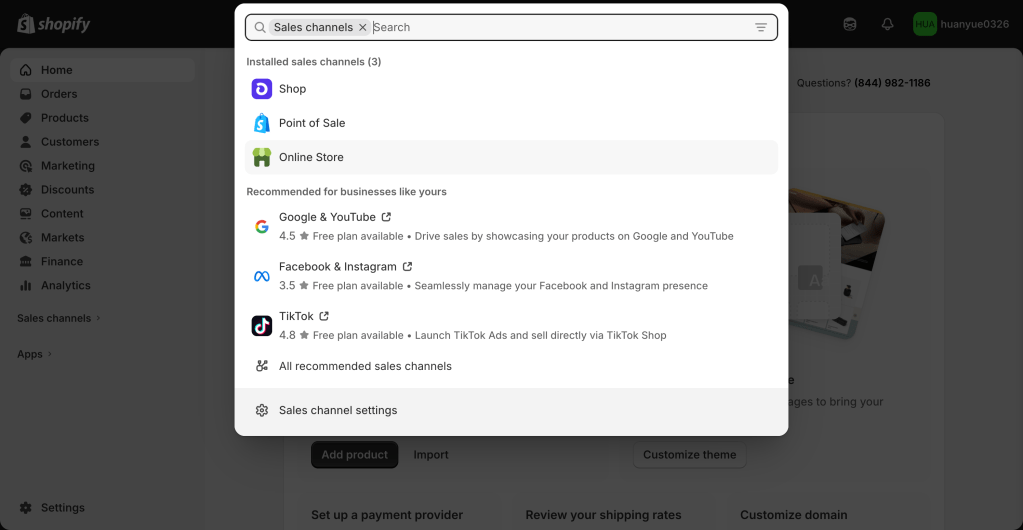This screenshot has height=530, width=1023.
Task: Select Point of Sale channel
Action: pyautogui.click(x=512, y=123)
